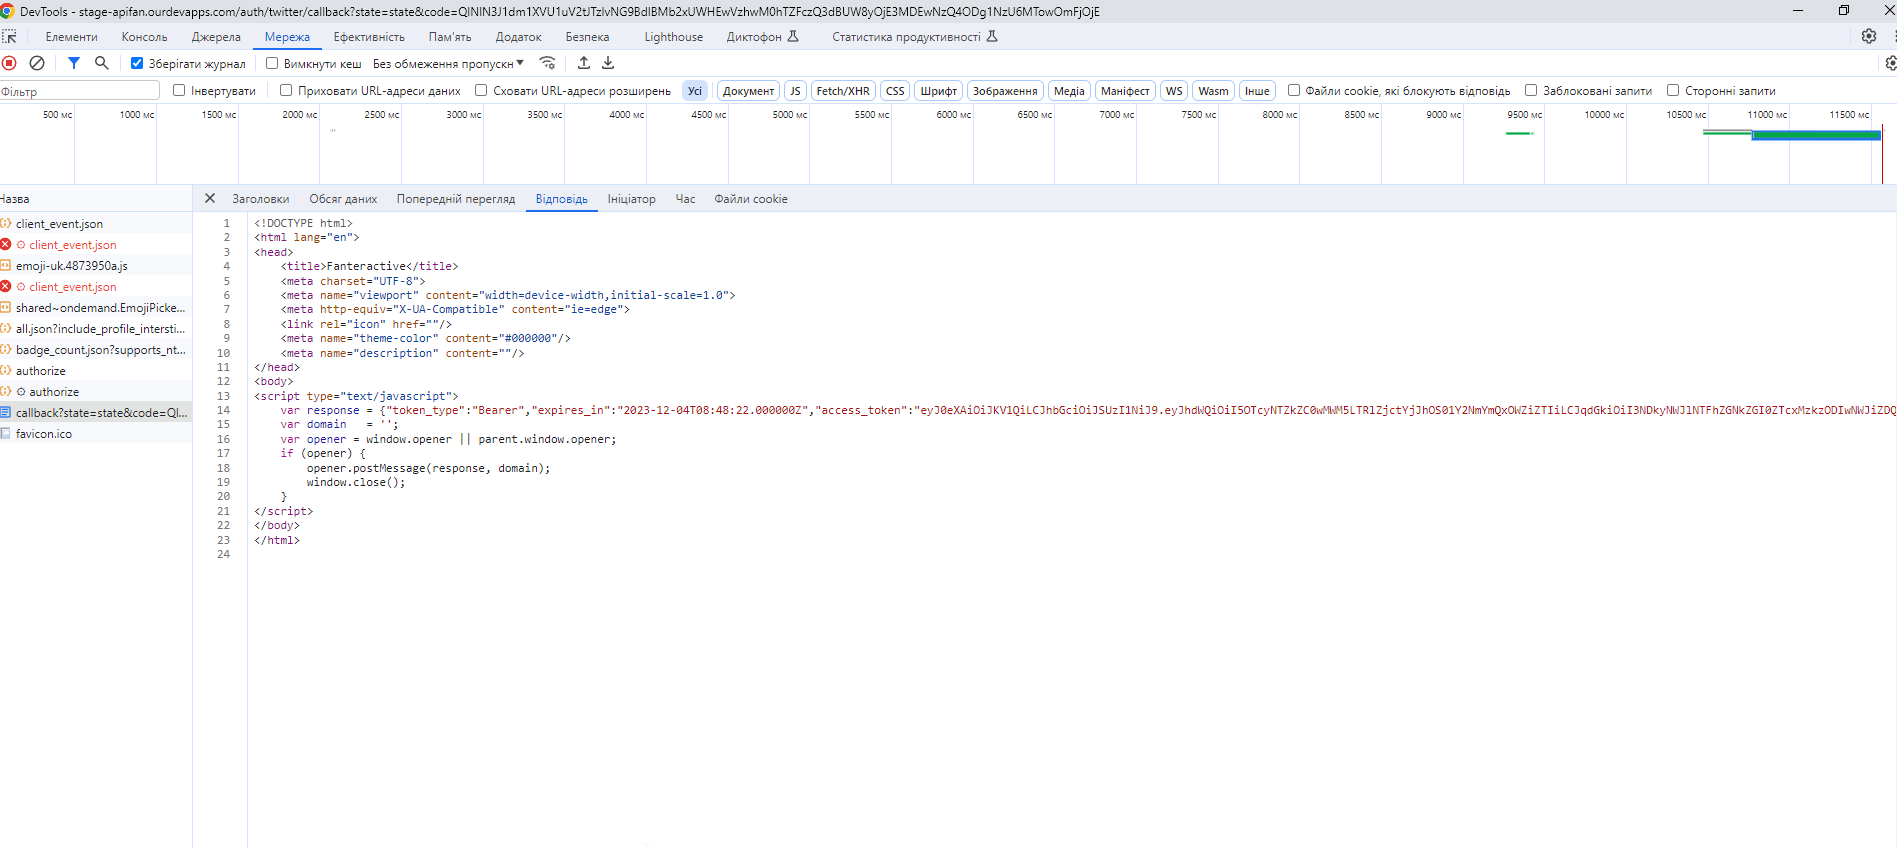Open network conditions wifi icon

coord(547,63)
